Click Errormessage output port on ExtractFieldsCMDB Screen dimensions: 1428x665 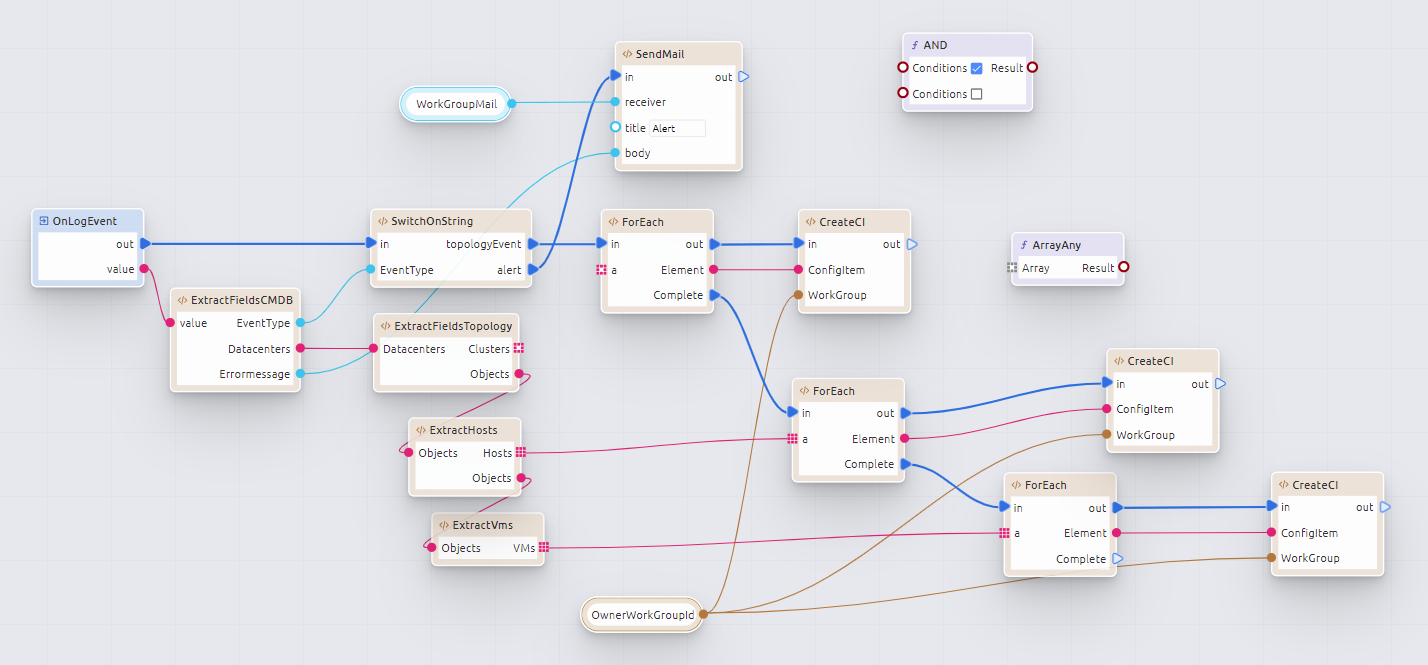(x=300, y=374)
